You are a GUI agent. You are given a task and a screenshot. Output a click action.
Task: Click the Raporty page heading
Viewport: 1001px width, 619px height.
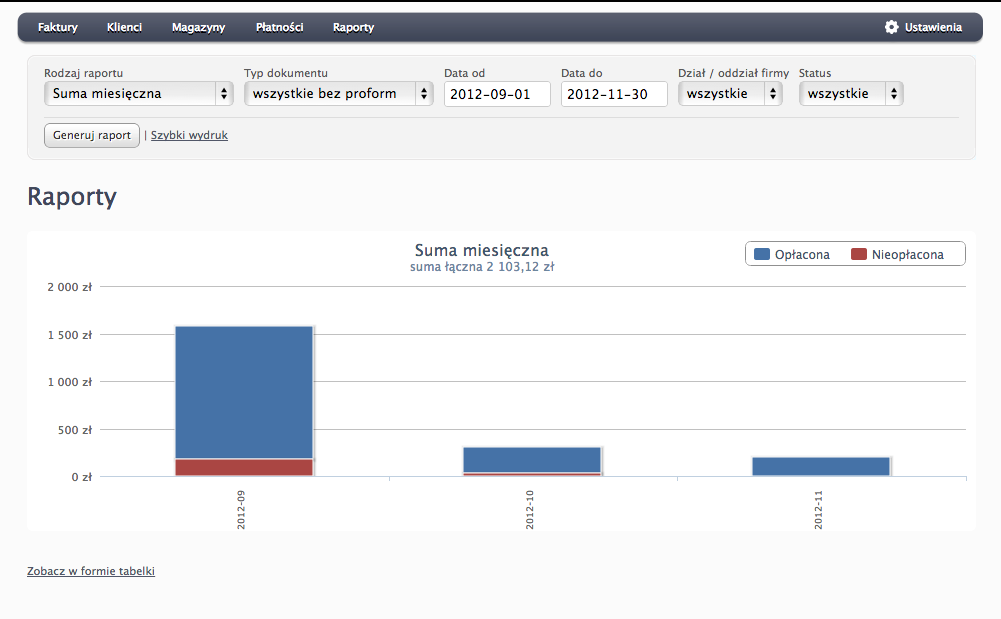[72, 197]
